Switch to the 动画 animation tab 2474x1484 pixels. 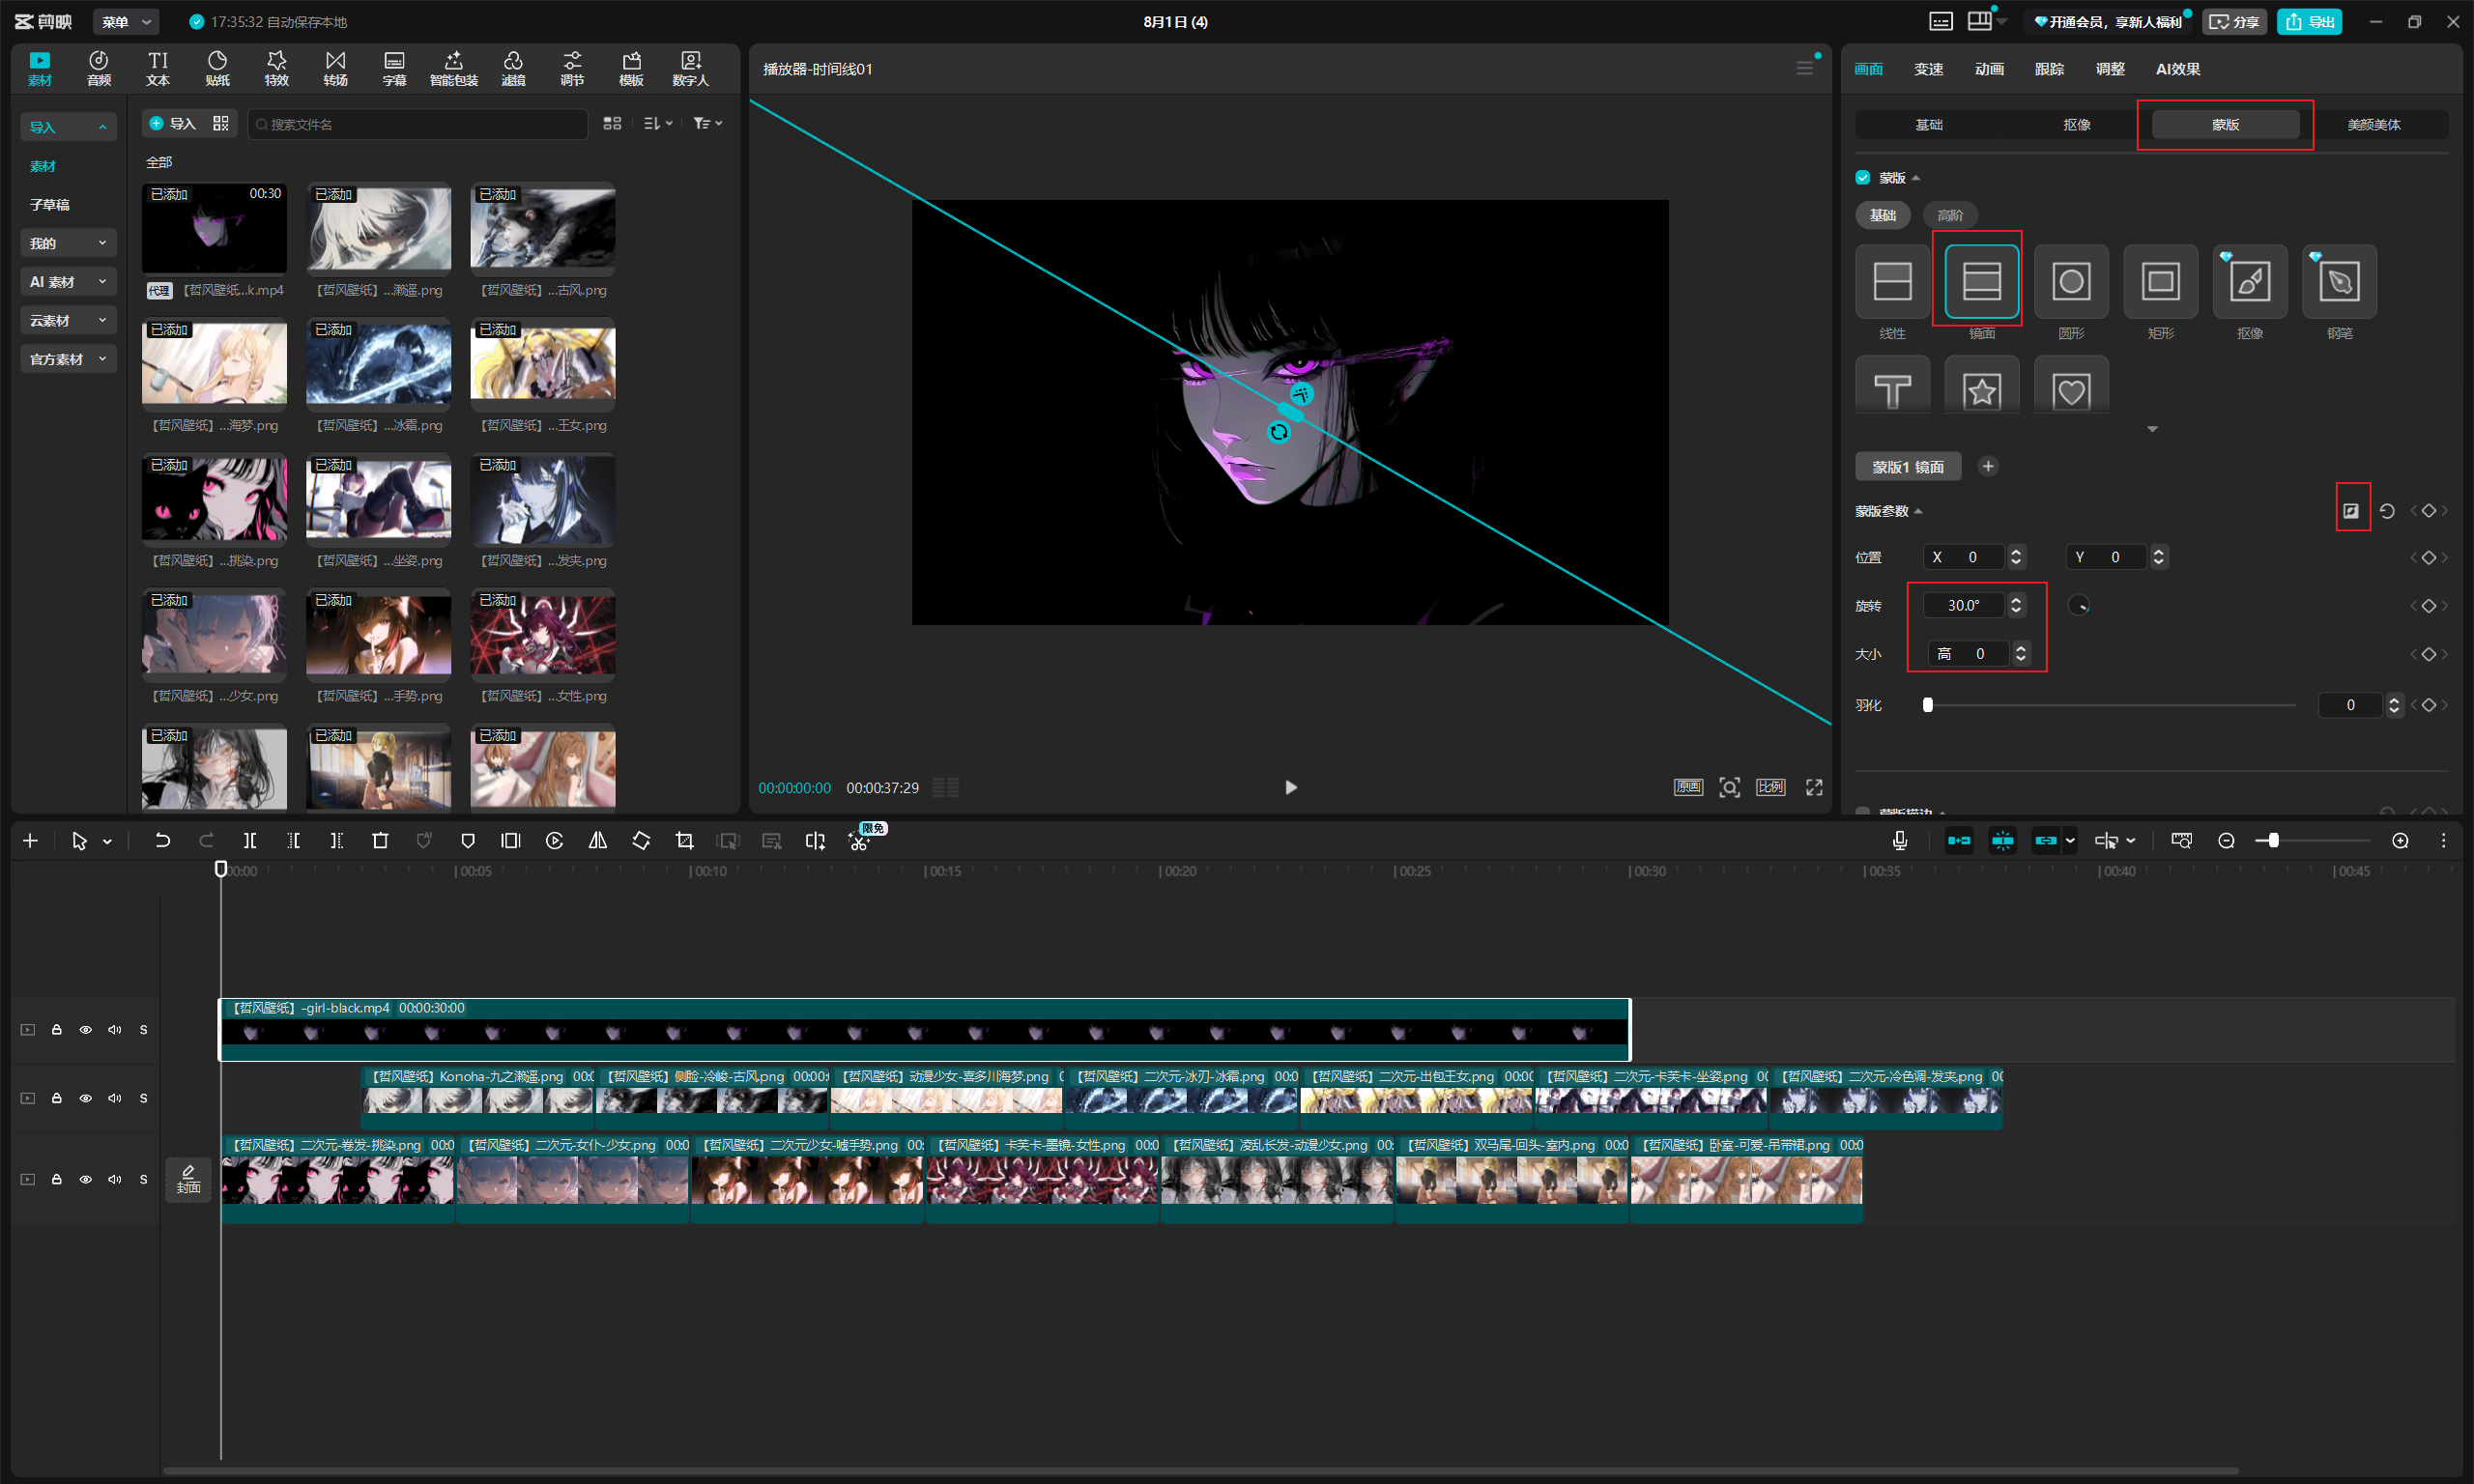(x=1989, y=69)
